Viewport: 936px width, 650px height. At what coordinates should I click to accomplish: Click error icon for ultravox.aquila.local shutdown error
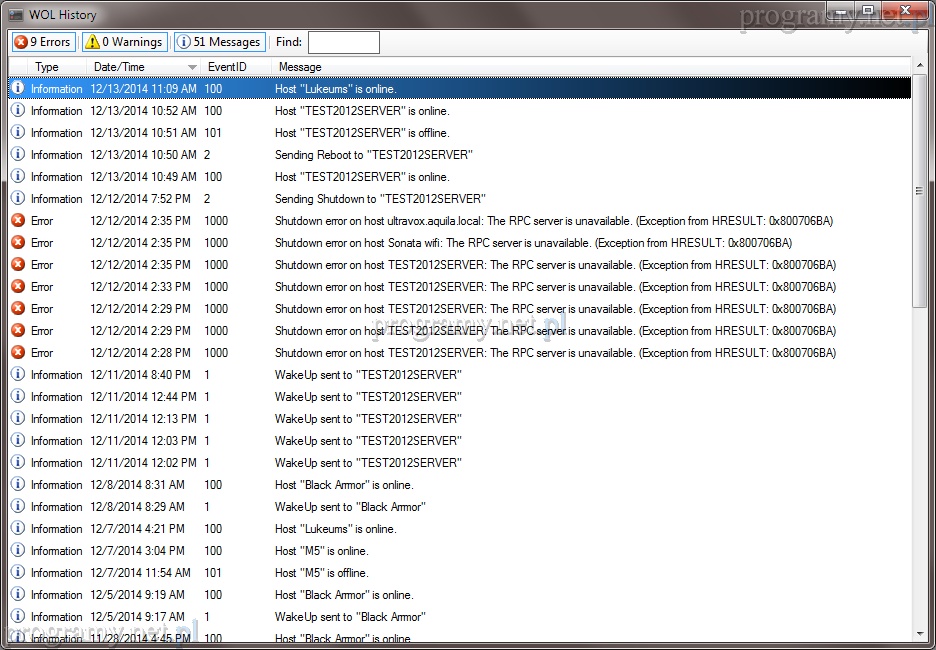pyautogui.click(x=17, y=221)
